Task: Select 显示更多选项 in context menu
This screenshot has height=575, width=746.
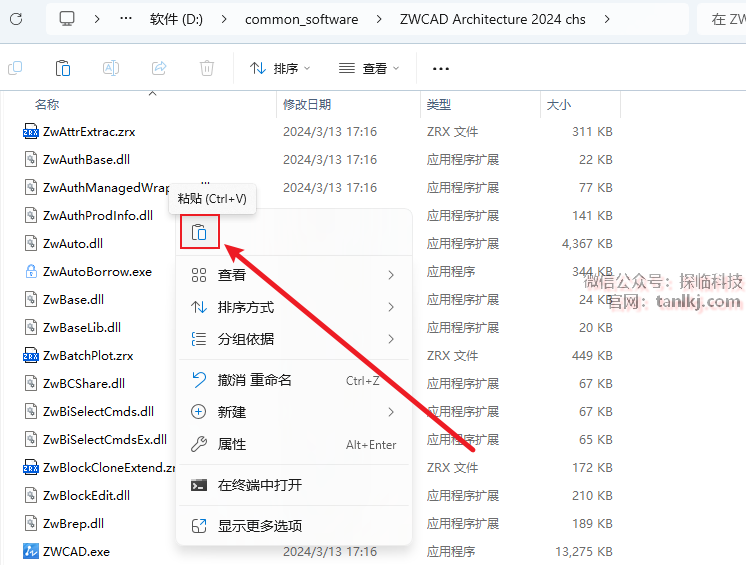Action: point(294,526)
